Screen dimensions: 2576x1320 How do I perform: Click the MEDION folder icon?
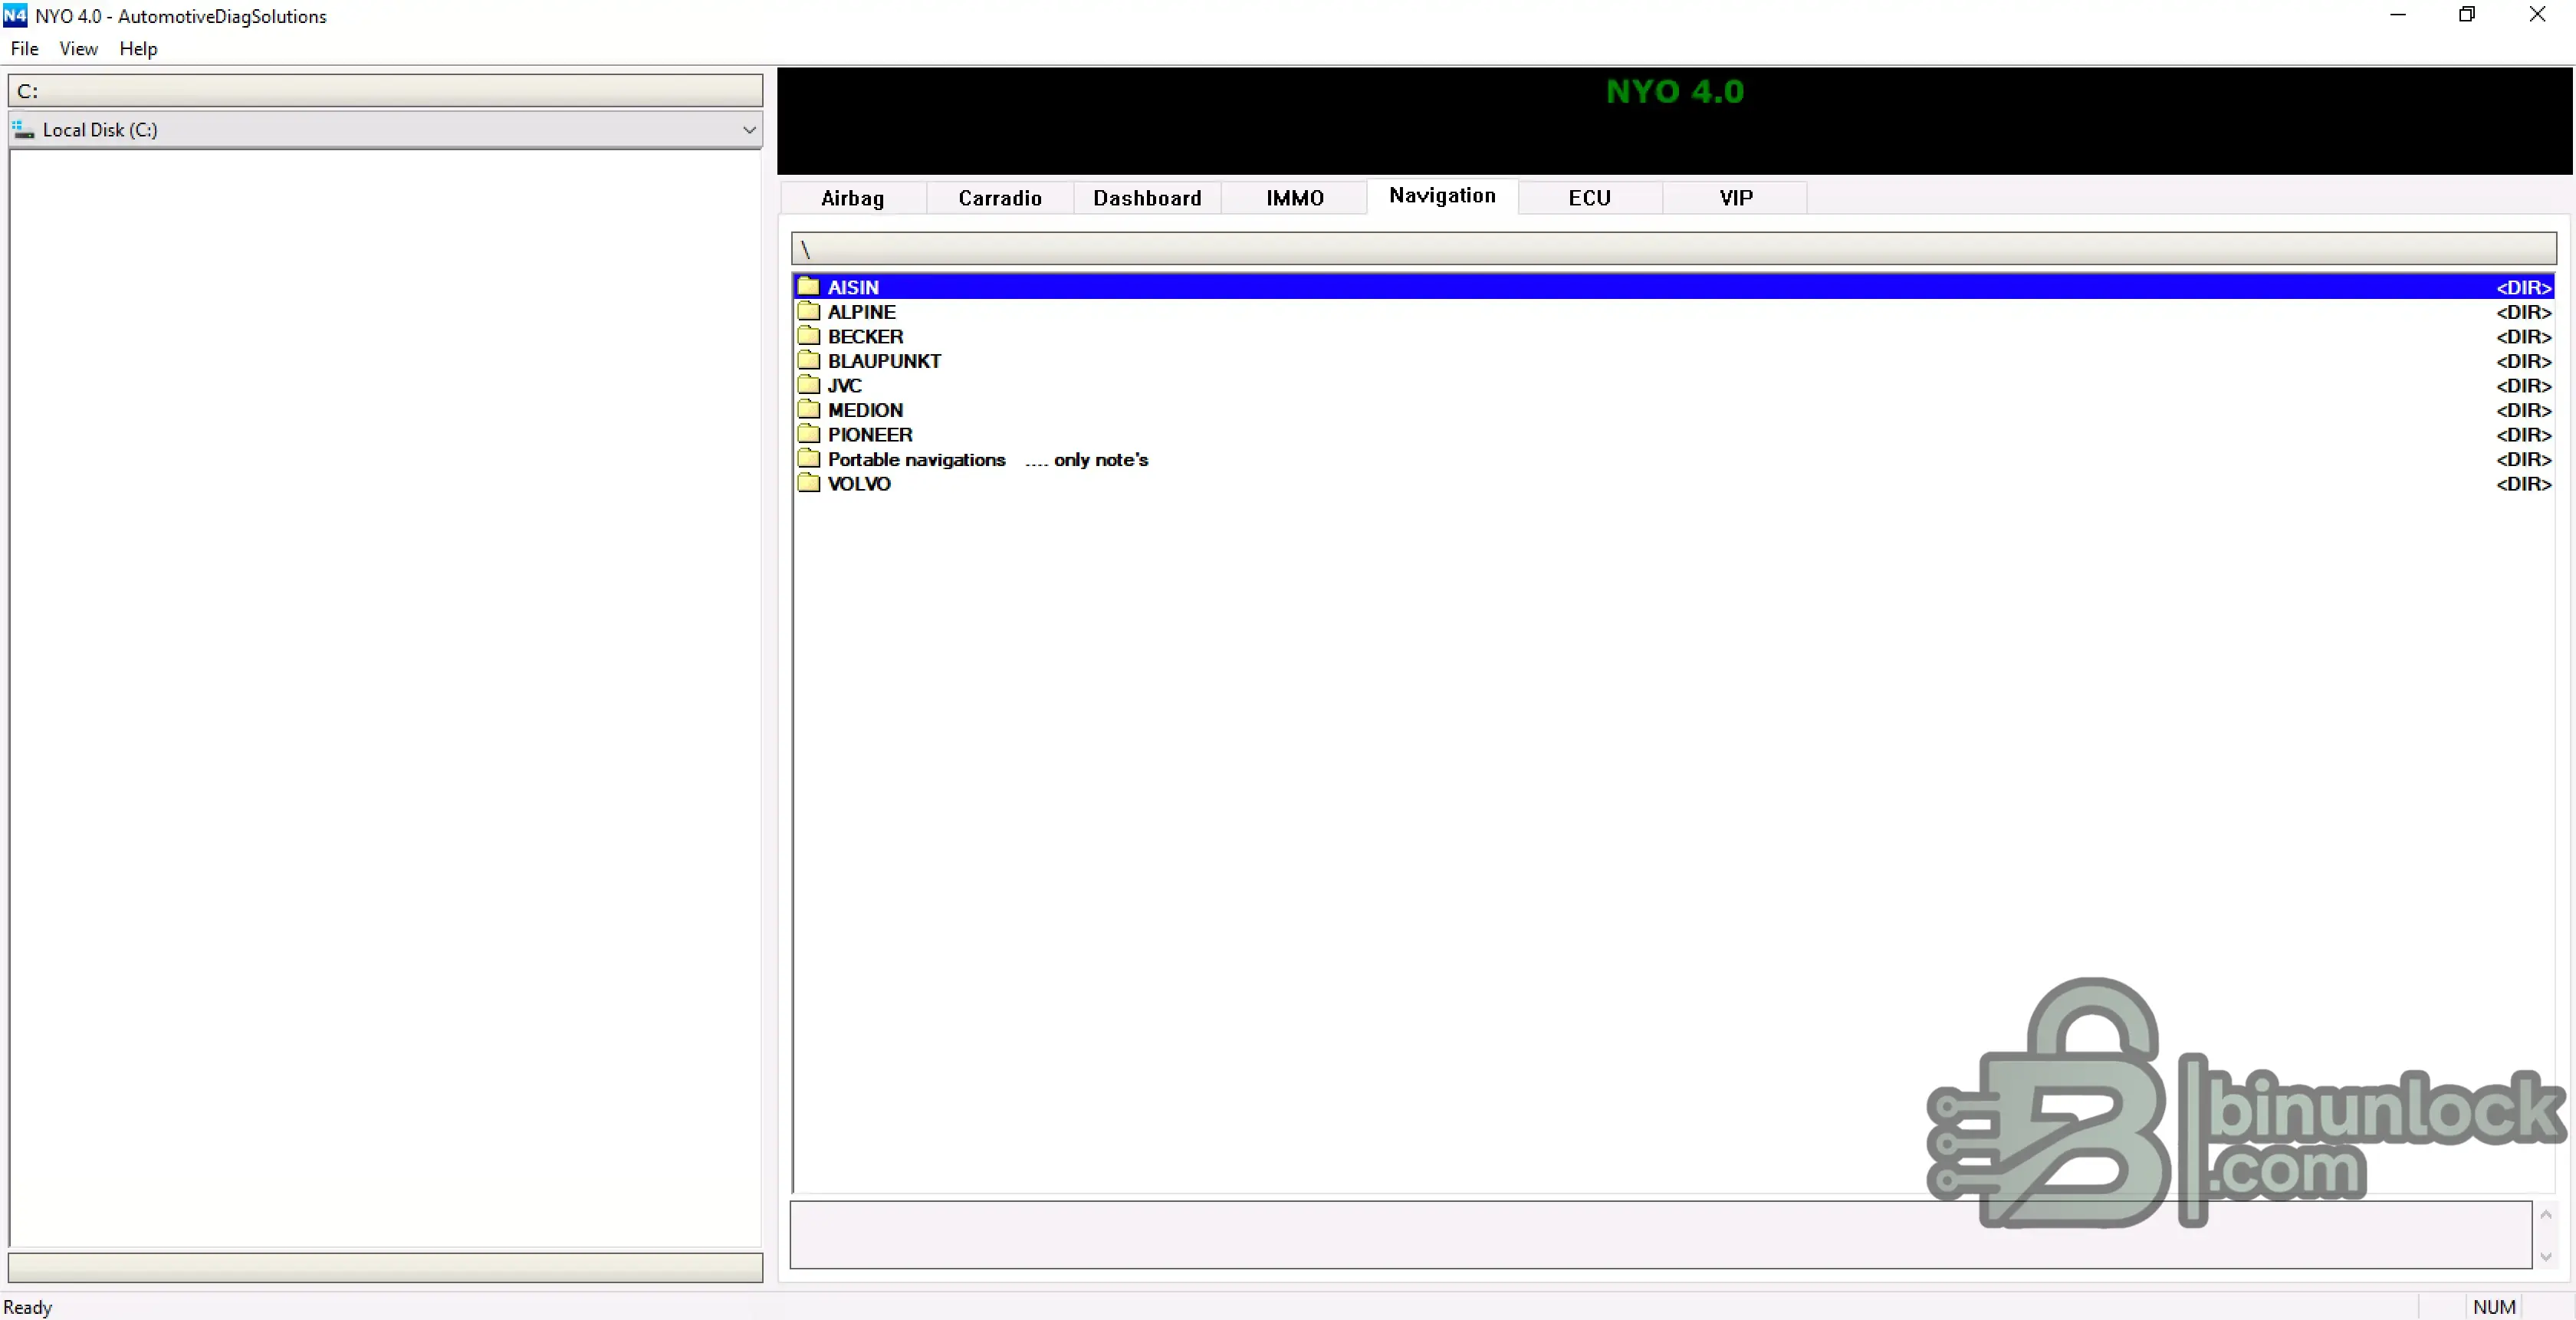808,410
